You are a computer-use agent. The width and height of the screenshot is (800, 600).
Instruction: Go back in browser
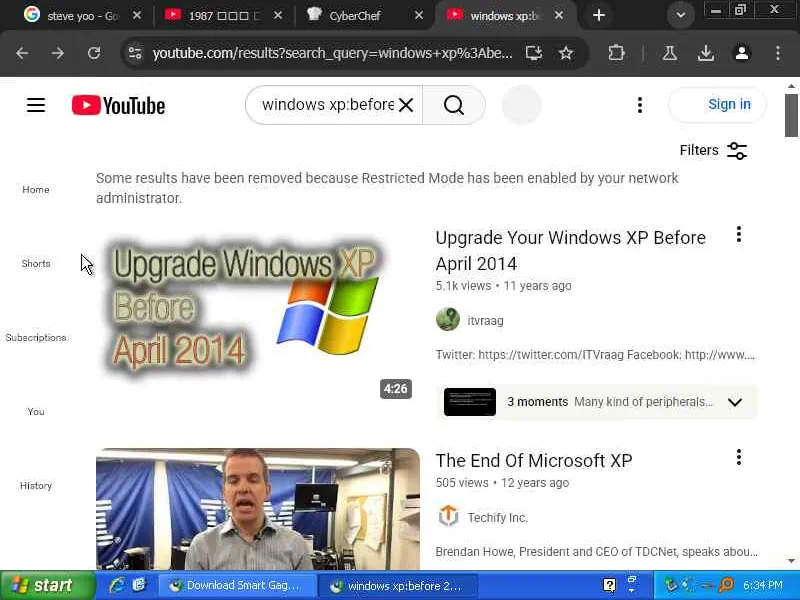(x=22, y=53)
